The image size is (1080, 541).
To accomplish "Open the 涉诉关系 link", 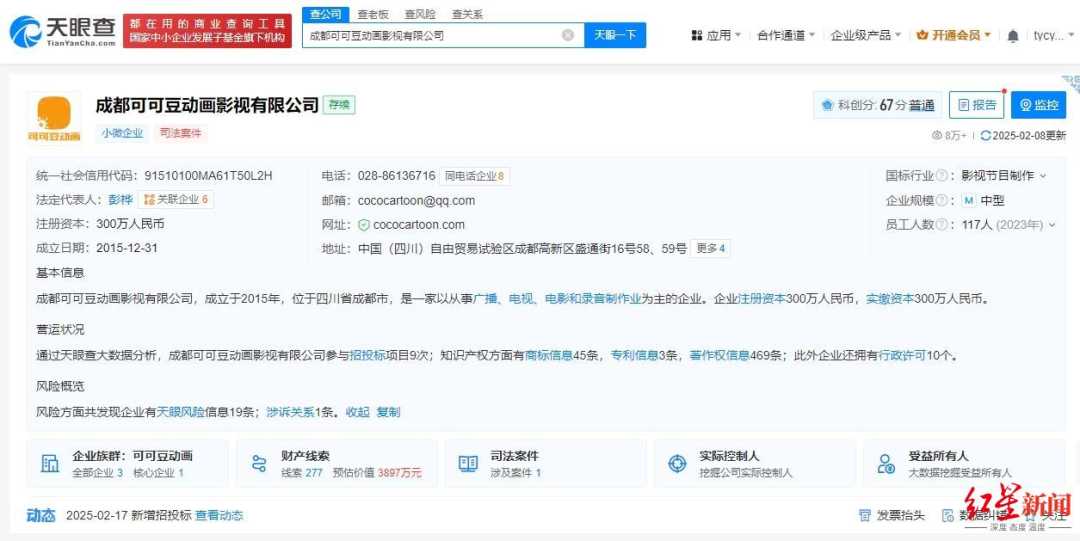I will (x=291, y=412).
